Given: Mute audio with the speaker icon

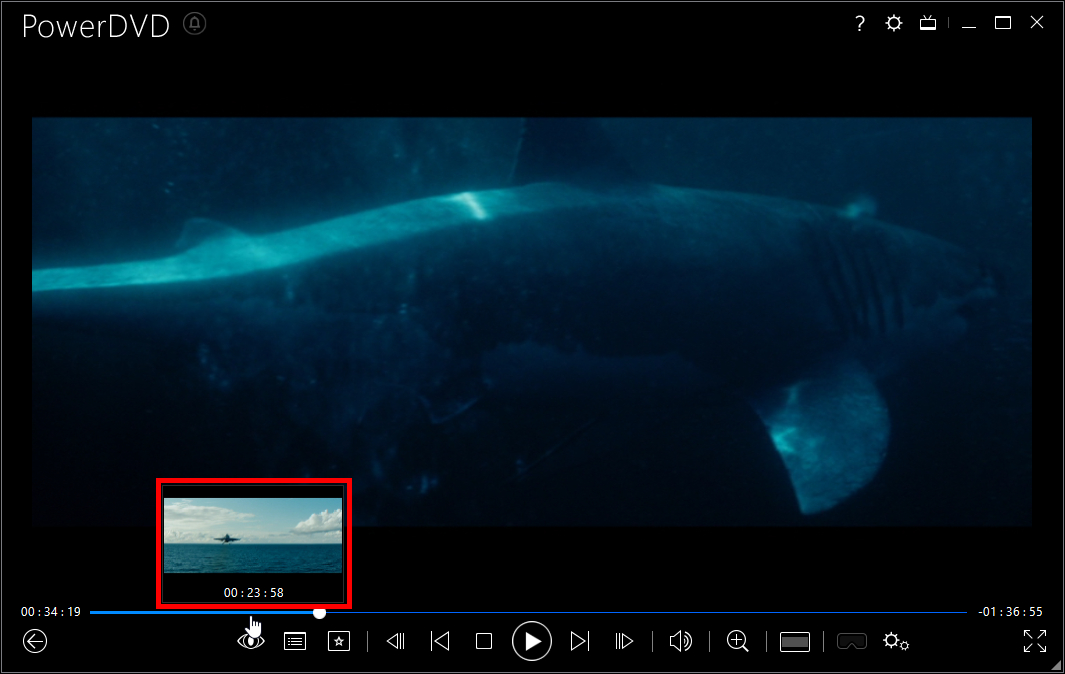Looking at the screenshot, I should (680, 641).
